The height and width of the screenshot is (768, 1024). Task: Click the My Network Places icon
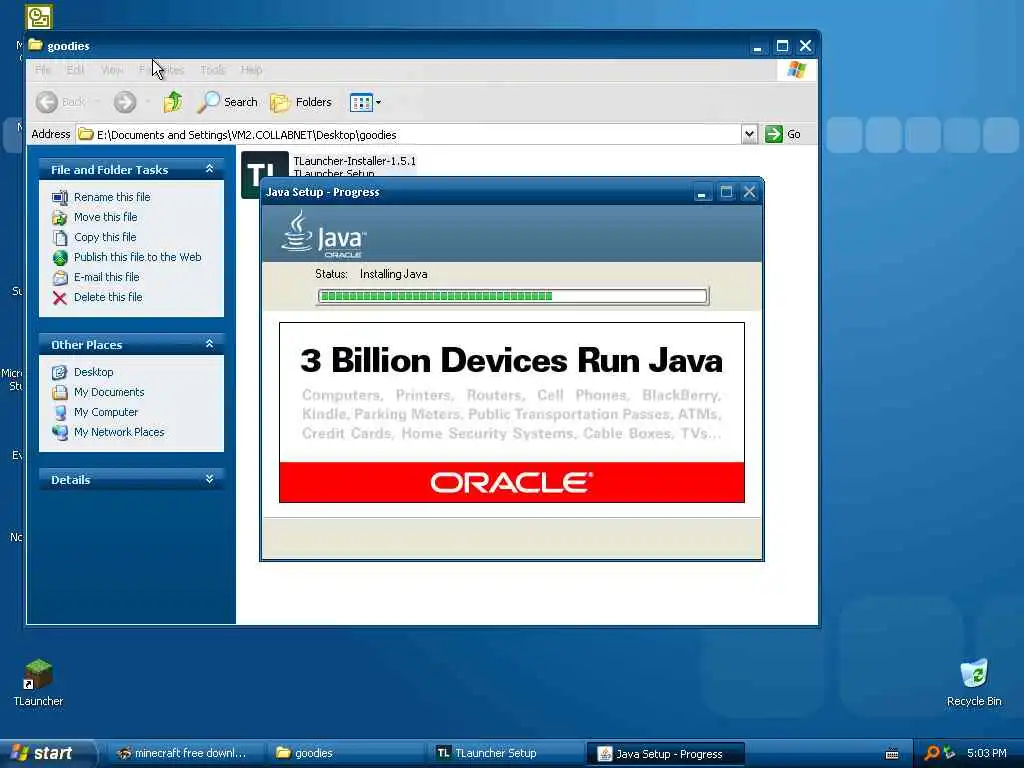click(59, 432)
